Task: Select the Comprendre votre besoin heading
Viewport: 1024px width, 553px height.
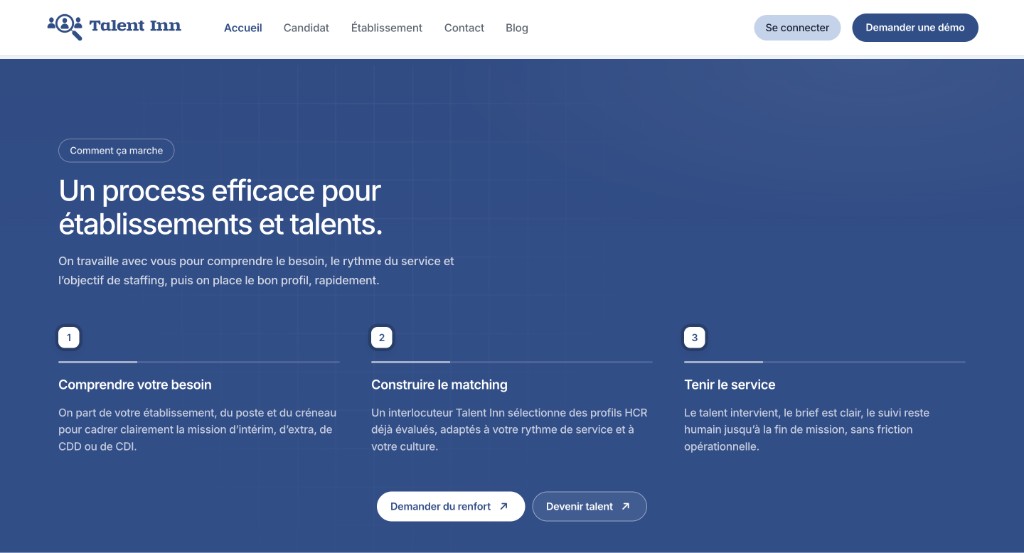Action: 135,385
